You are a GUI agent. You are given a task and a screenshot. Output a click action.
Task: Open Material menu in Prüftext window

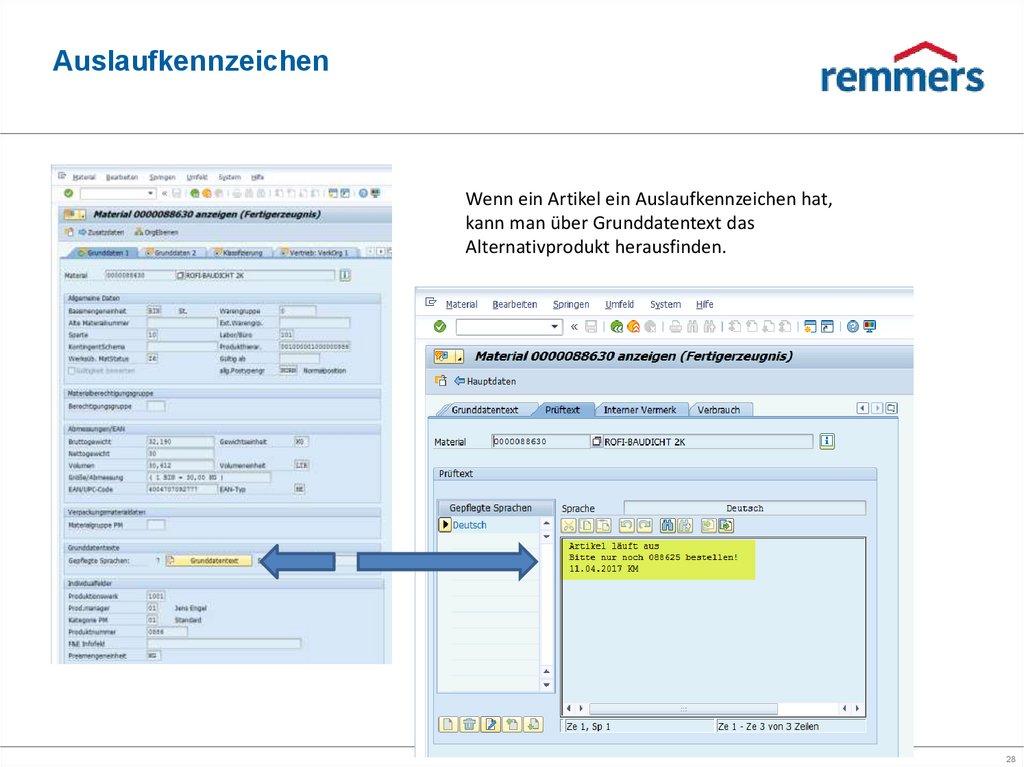tap(462, 304)
